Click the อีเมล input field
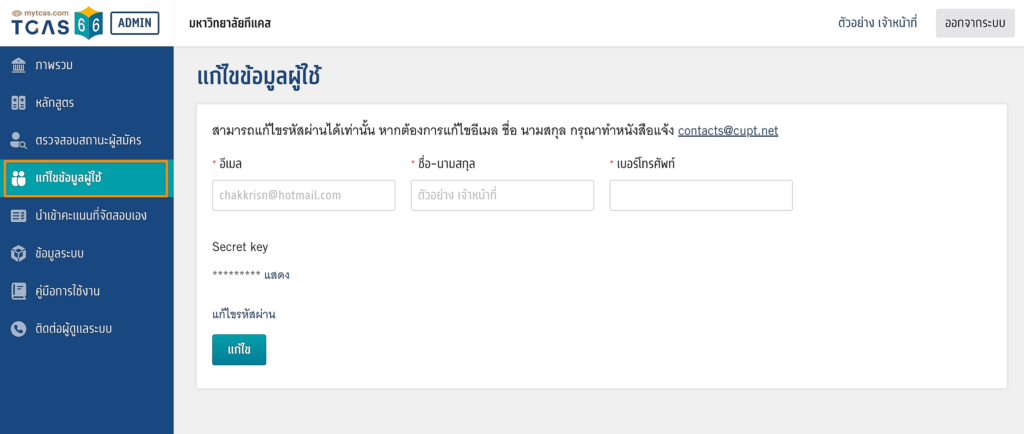Screen dimensions: 1024x434 coord(304,195)
